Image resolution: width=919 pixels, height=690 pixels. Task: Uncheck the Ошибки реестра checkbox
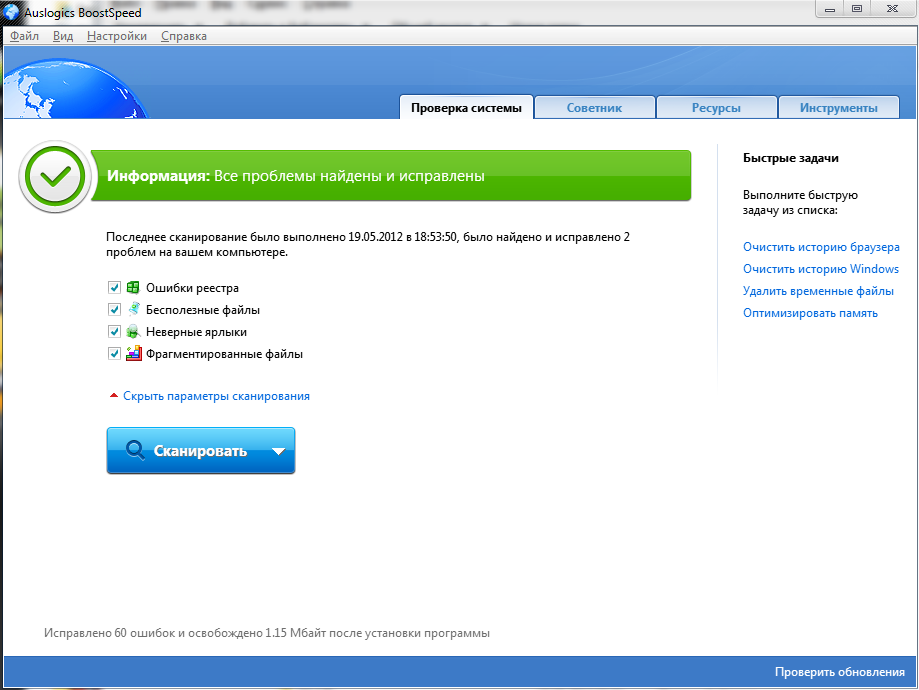tap(114, 287)
